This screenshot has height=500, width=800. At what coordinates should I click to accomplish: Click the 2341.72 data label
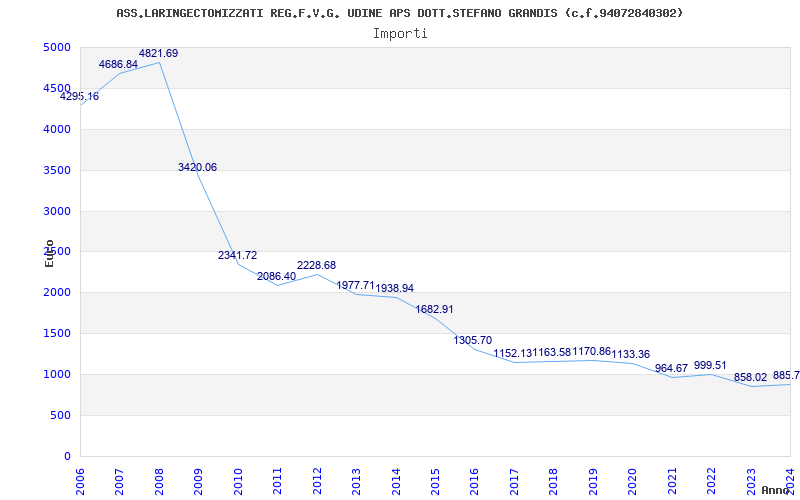[x=237, y=256]
